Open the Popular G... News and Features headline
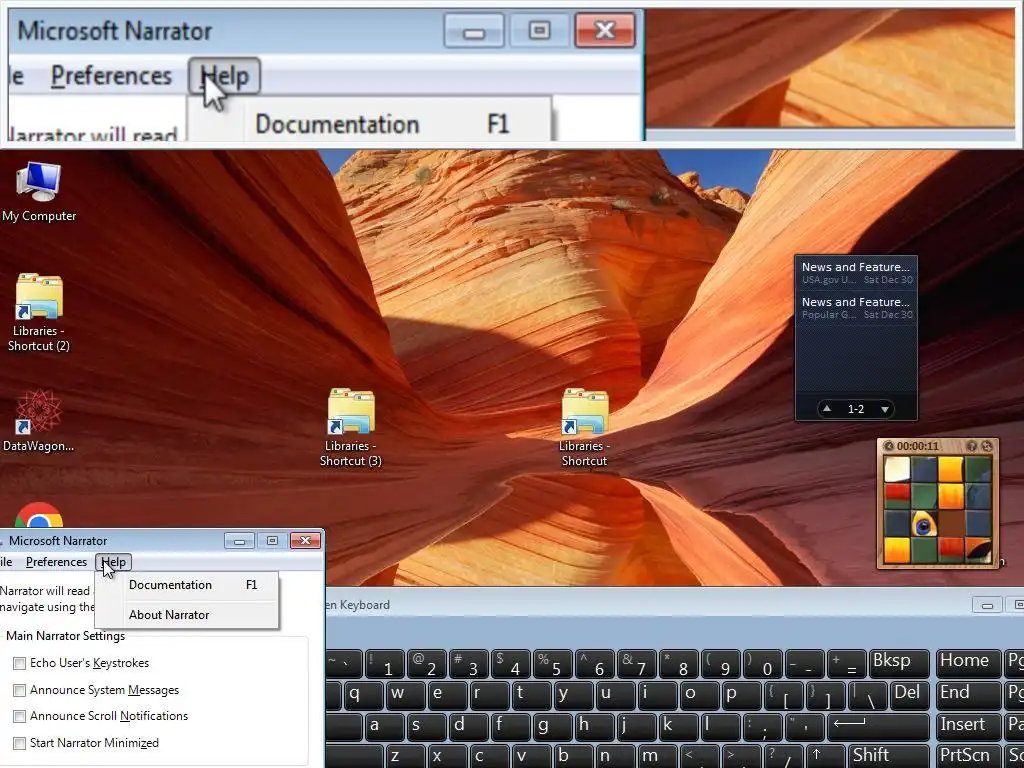The height and width of the screenshot is (768, 1024). 856,308
